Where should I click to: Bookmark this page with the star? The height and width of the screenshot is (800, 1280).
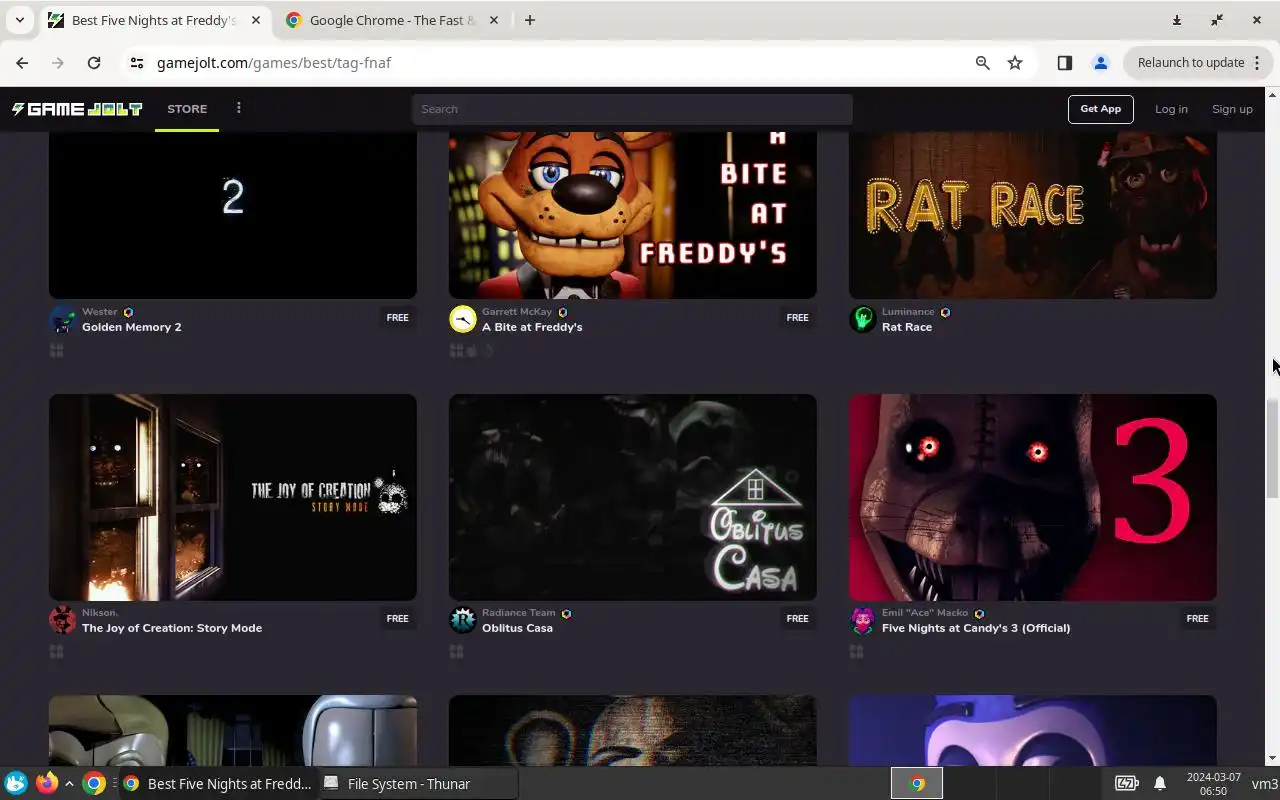click(1015, 62)
